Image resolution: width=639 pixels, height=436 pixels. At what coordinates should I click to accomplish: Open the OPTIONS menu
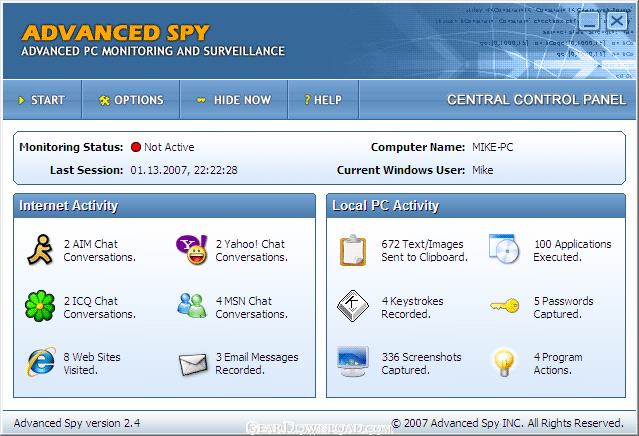coord(131,100)
